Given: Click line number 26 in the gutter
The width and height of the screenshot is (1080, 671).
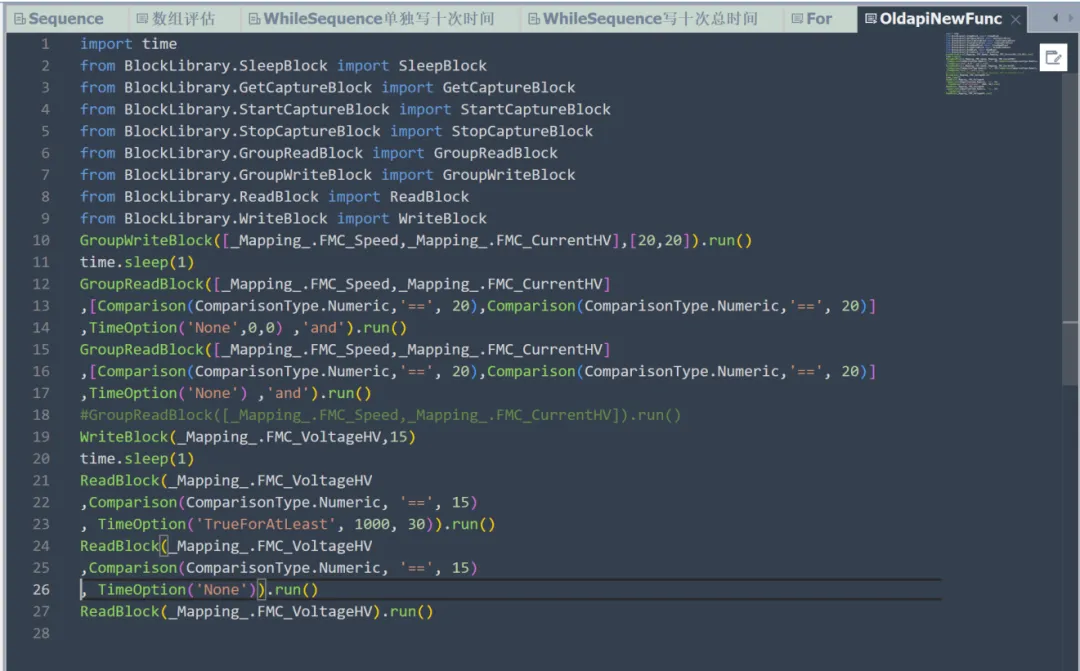Looking at the screenshot, I should (x=41, y=590).
